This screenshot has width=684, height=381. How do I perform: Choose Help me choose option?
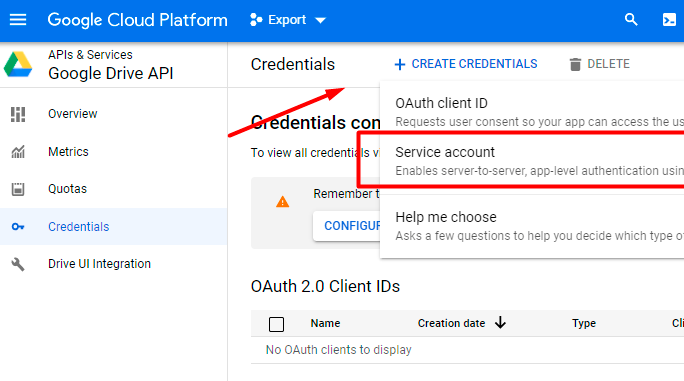532,226
